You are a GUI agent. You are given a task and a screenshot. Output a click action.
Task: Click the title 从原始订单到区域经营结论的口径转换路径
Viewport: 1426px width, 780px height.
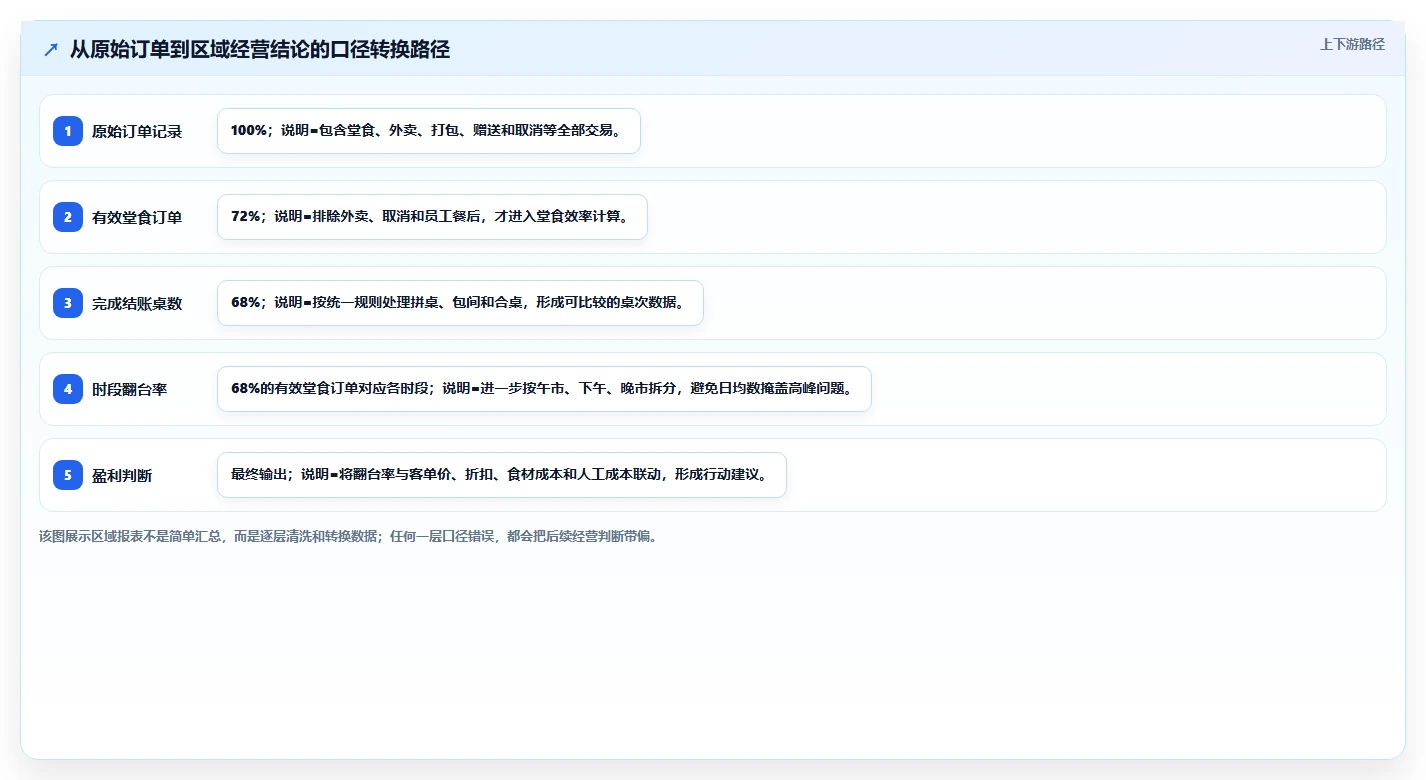(x=260, y=50)
